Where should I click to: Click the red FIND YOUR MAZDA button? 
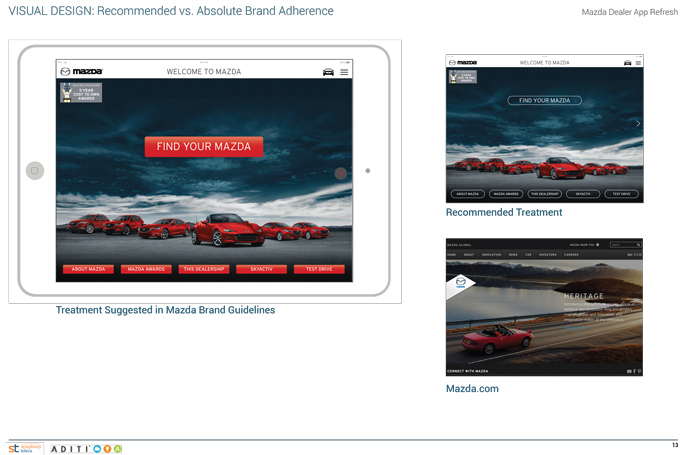pos(204,146)
